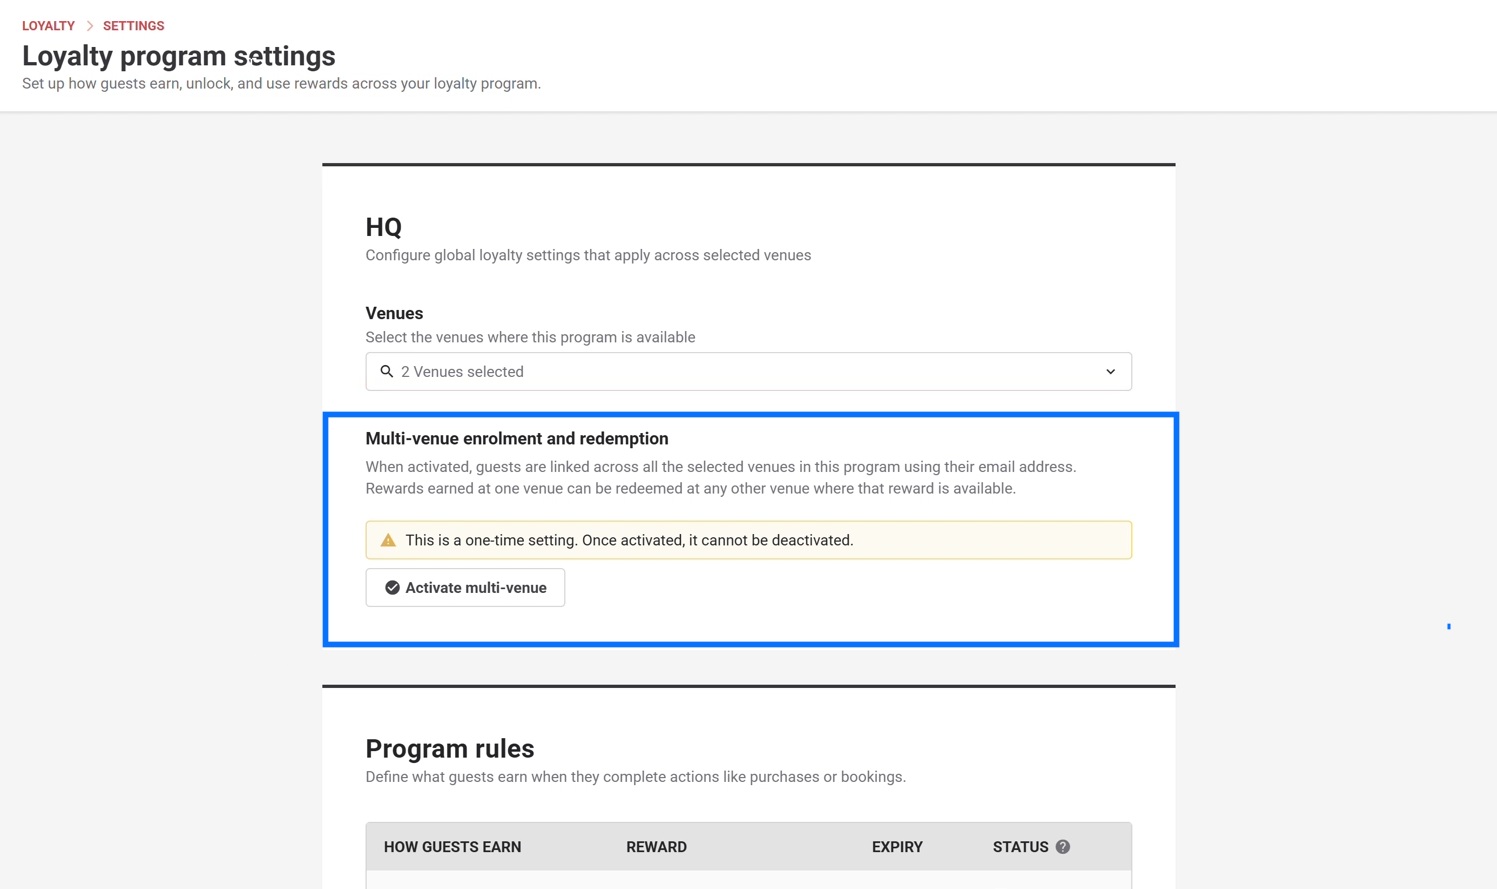Click the checkmark icon on Activate multi-venue
1497x889 pixels.
click(x=392, y=588)
